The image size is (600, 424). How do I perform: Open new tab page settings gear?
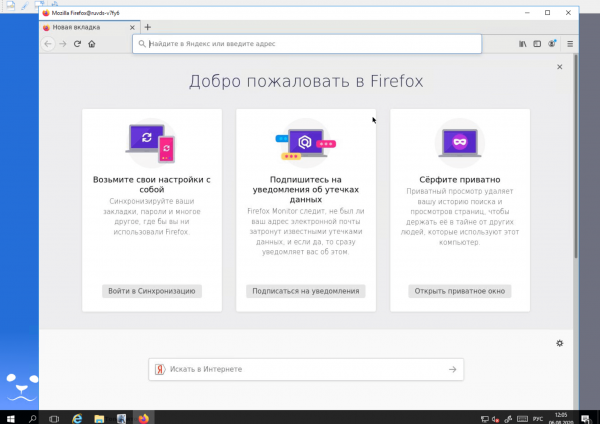pos(560,343)
